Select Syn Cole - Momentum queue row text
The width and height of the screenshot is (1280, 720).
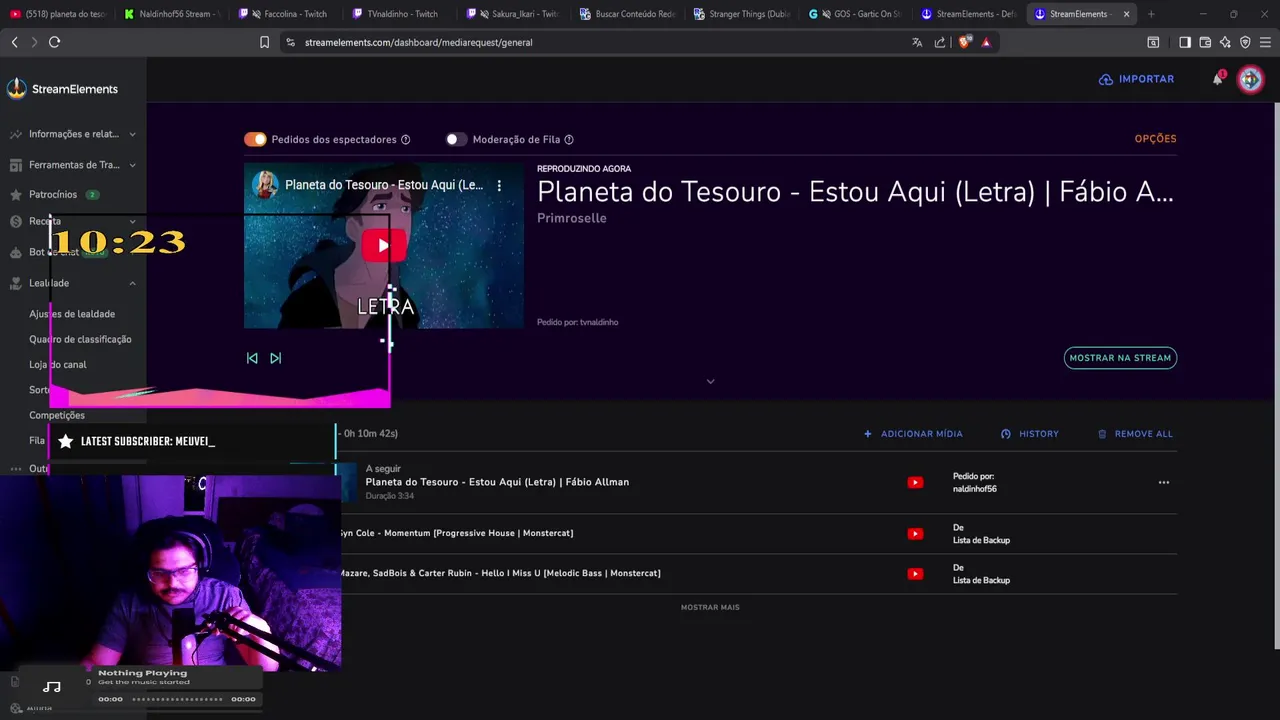tap(456, 533)
